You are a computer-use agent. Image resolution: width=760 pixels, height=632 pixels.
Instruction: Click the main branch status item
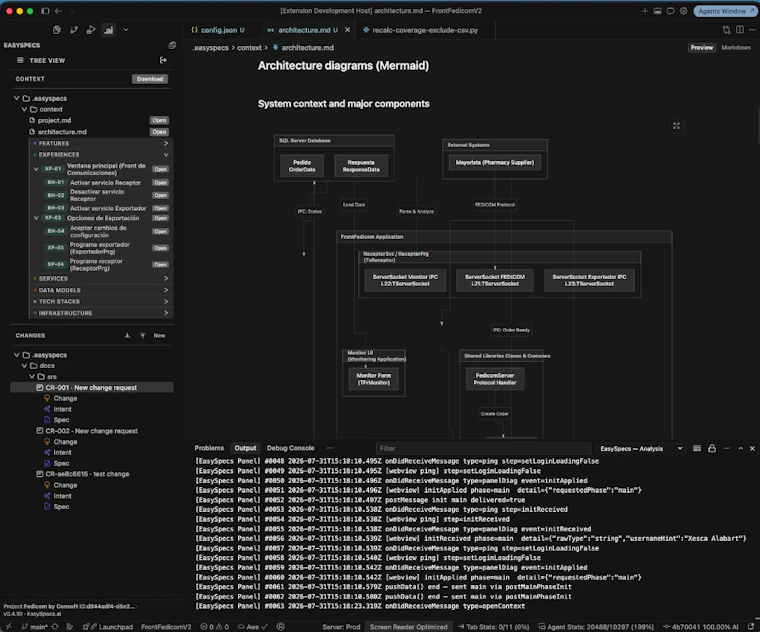34,627
